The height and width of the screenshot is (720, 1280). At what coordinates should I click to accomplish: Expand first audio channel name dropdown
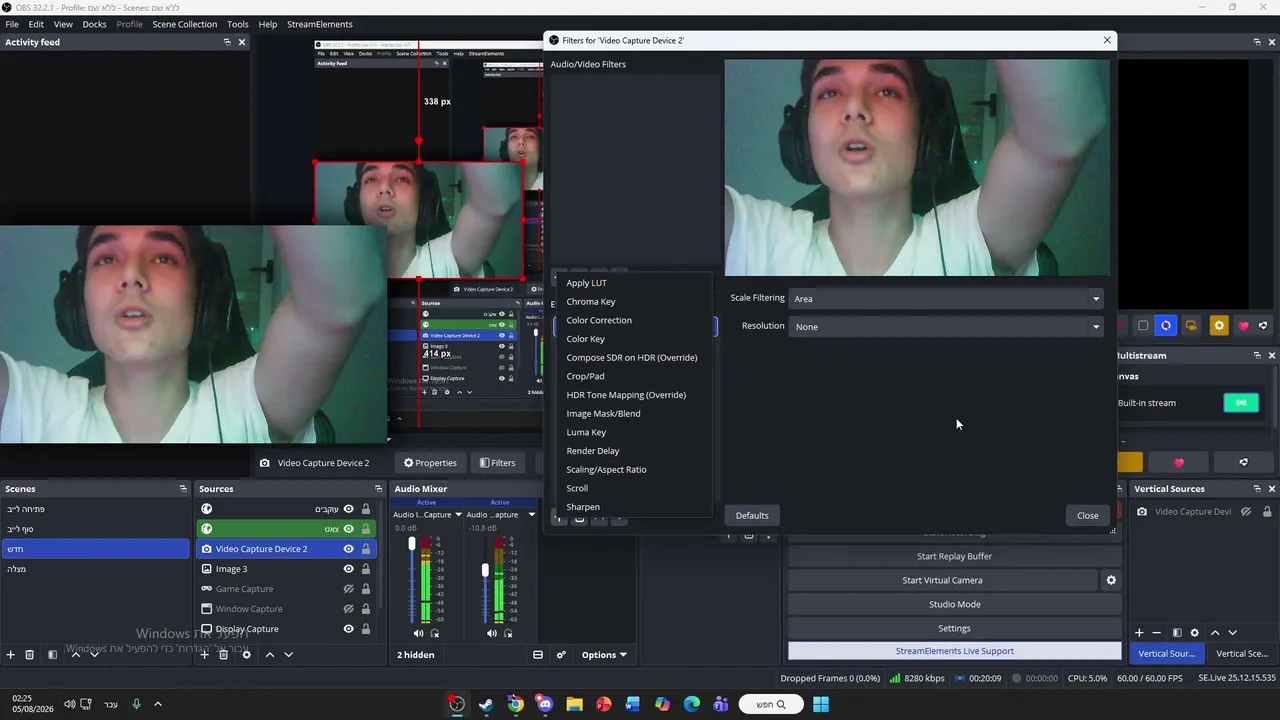(459, 515)
